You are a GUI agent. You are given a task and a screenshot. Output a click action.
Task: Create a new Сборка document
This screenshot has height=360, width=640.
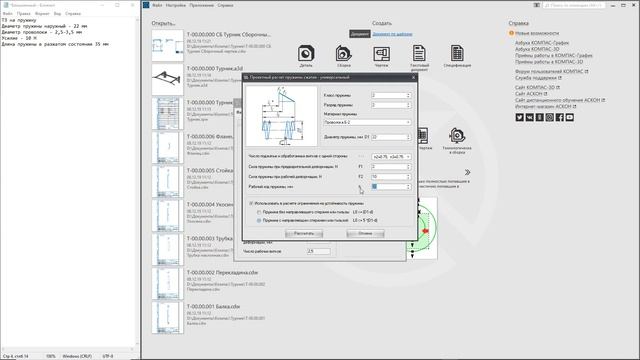click(x=344, y=56)
